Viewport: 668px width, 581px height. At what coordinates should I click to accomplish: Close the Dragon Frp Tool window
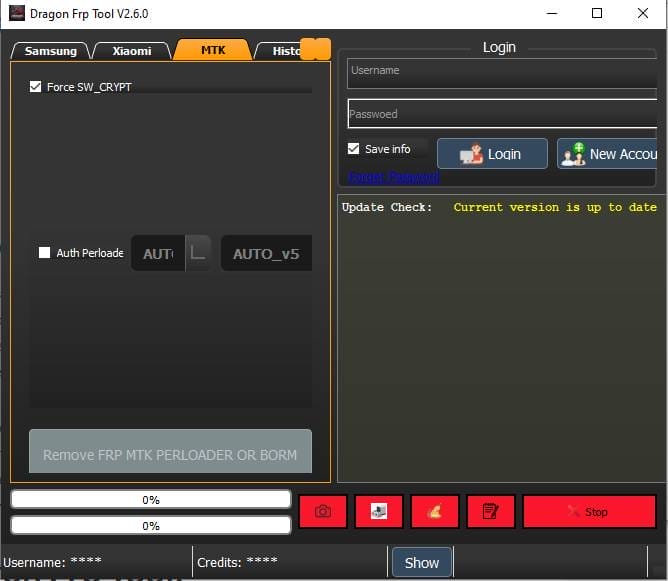(x=643, y=13)
